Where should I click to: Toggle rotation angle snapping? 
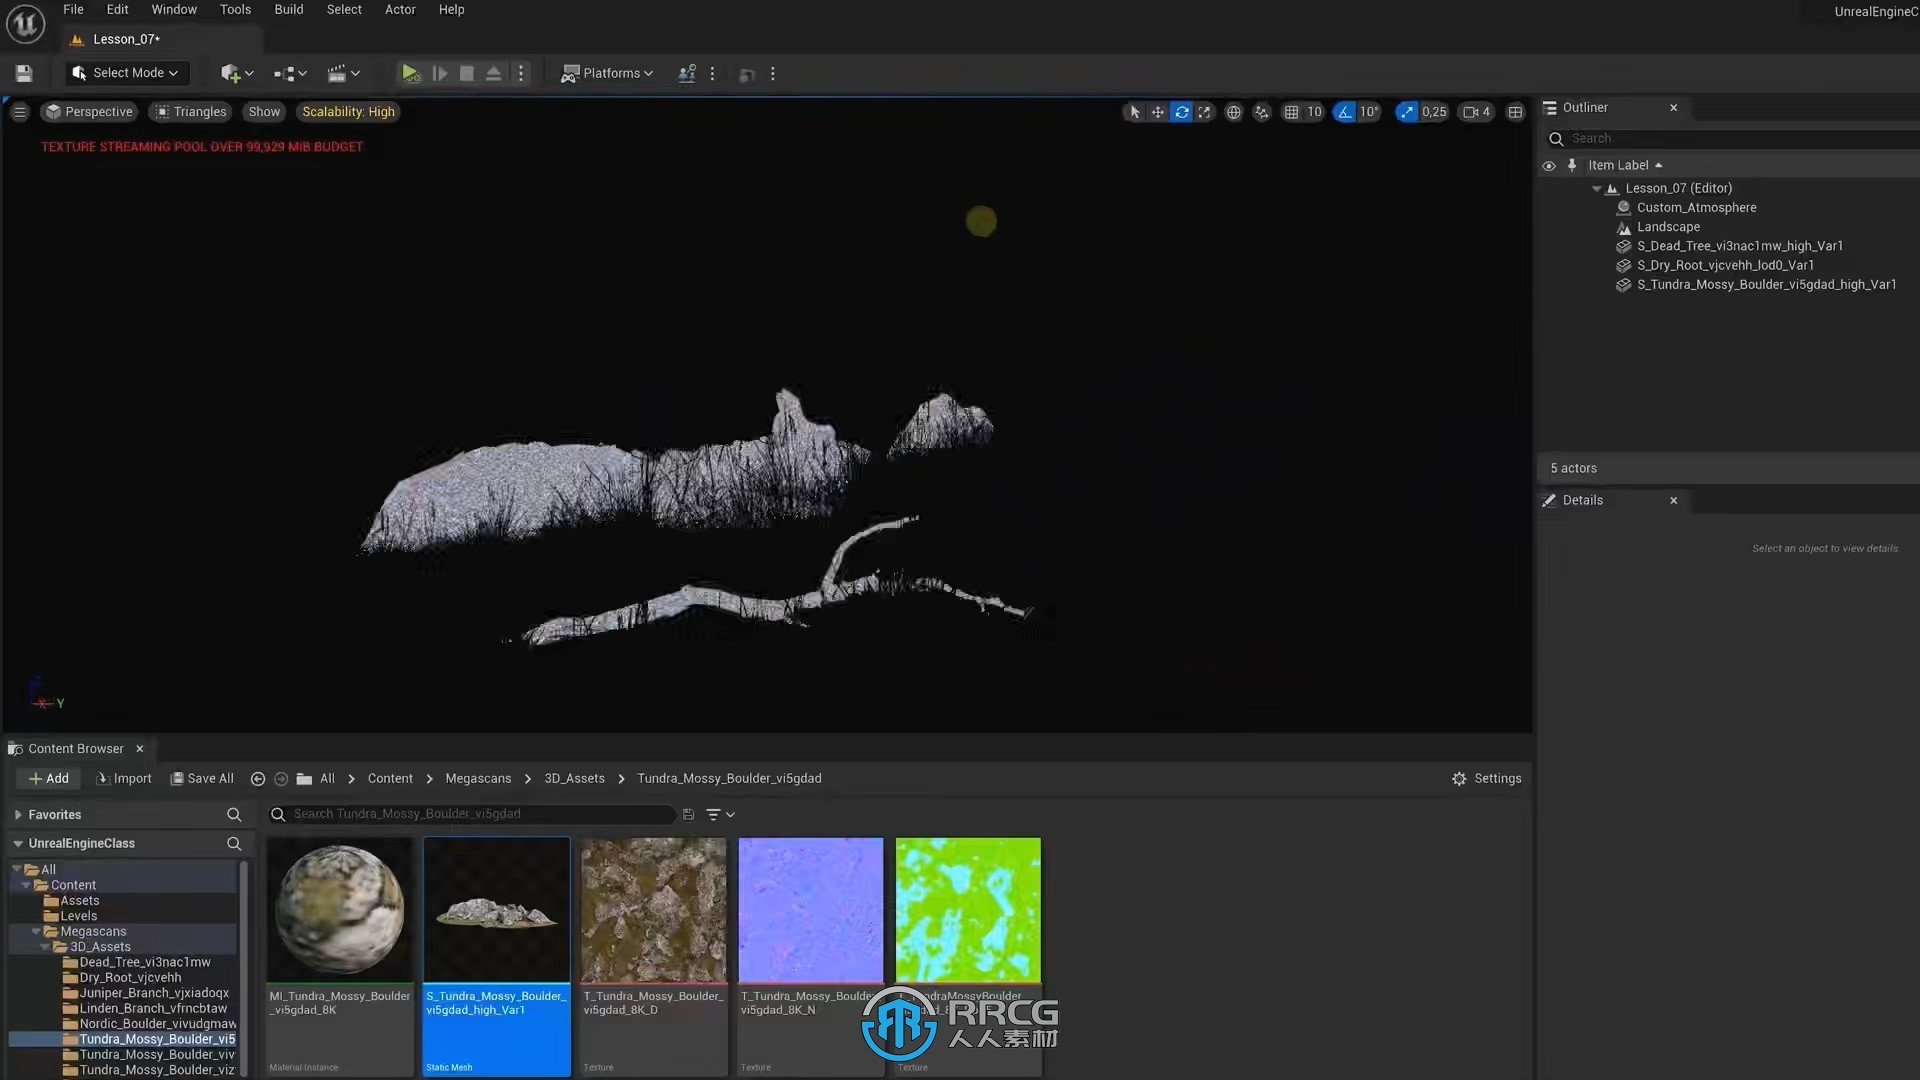point(1344,112)
